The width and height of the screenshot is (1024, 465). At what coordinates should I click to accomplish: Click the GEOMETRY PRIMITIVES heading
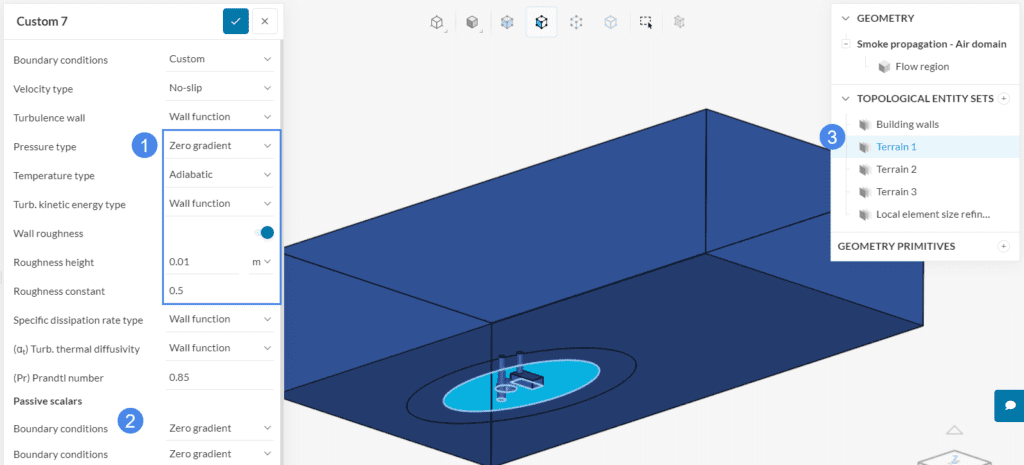point(896,246)
